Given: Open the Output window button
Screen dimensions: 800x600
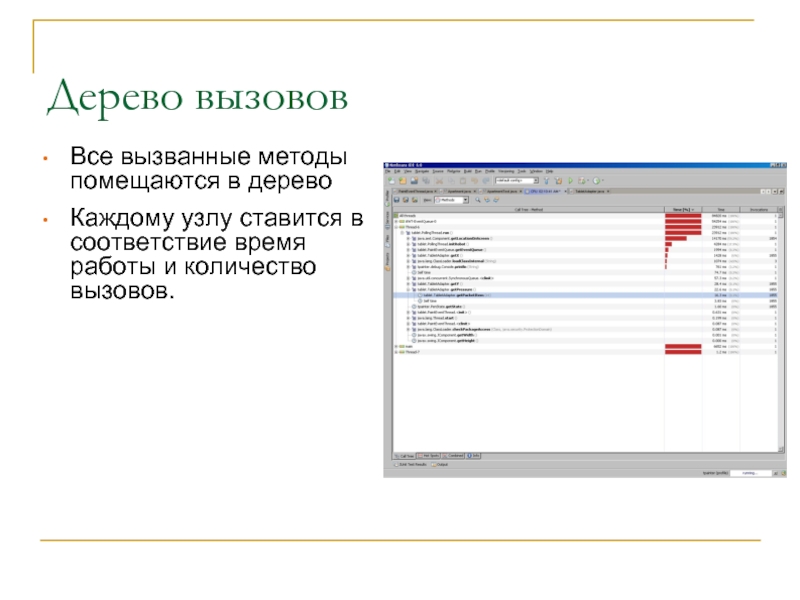Looking at the screenshot, I should click(x=440, y=465).
